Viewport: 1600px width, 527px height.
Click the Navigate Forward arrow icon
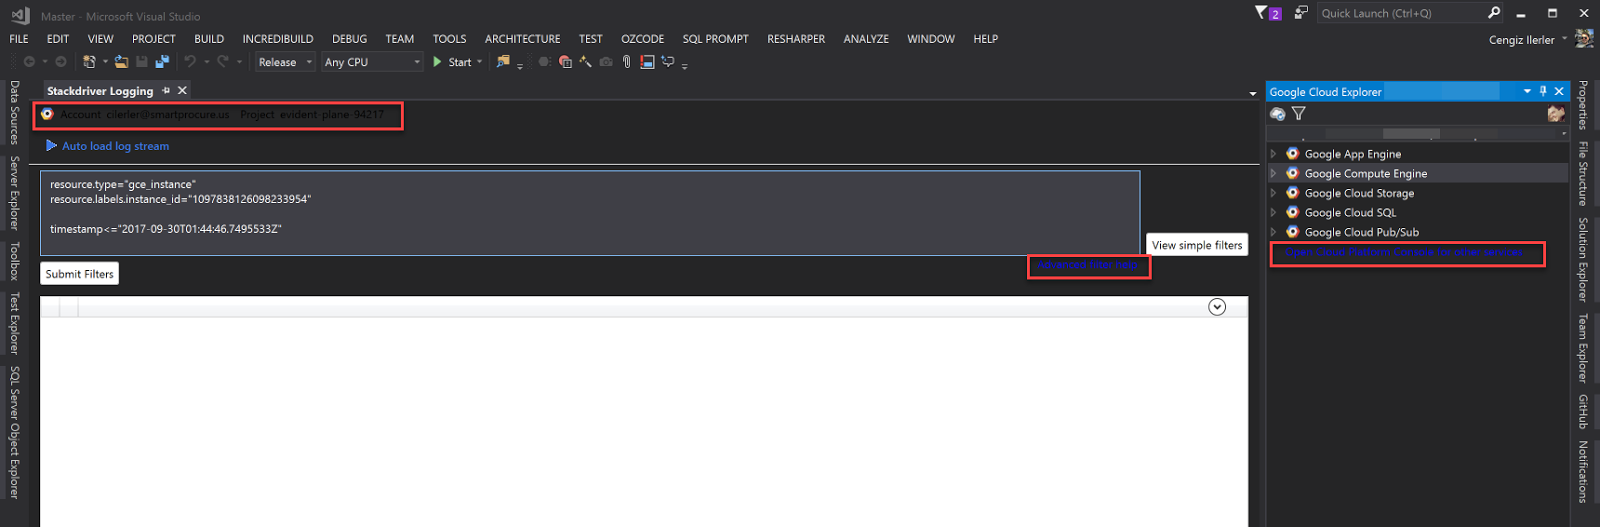pos(60,62)
